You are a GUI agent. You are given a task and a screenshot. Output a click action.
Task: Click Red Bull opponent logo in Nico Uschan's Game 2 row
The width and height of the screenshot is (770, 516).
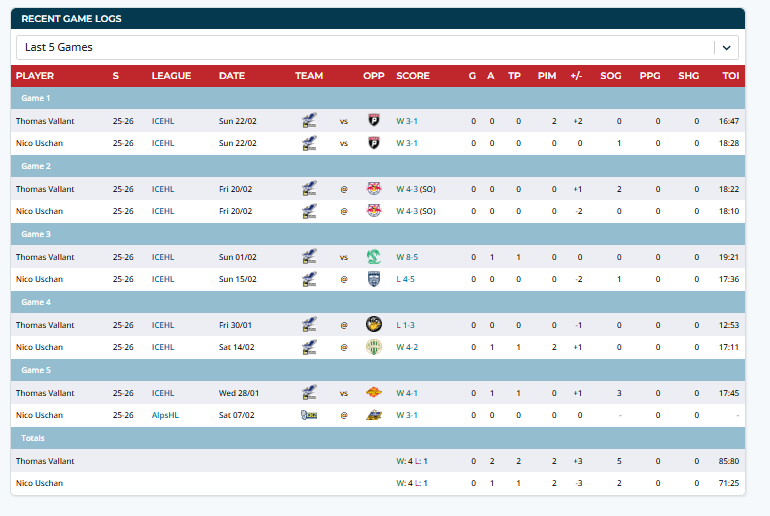point(374,211)
